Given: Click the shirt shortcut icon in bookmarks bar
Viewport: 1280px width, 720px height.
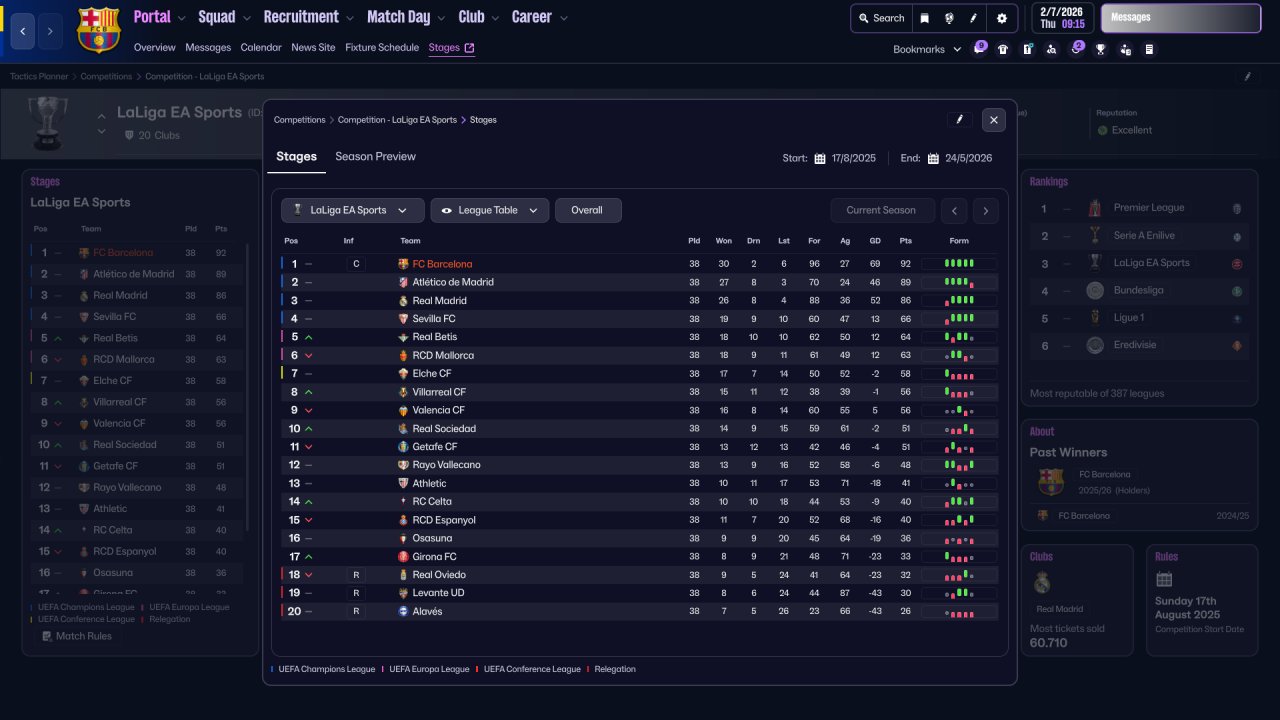Looking at the screenshot, I should [1003, 49].
